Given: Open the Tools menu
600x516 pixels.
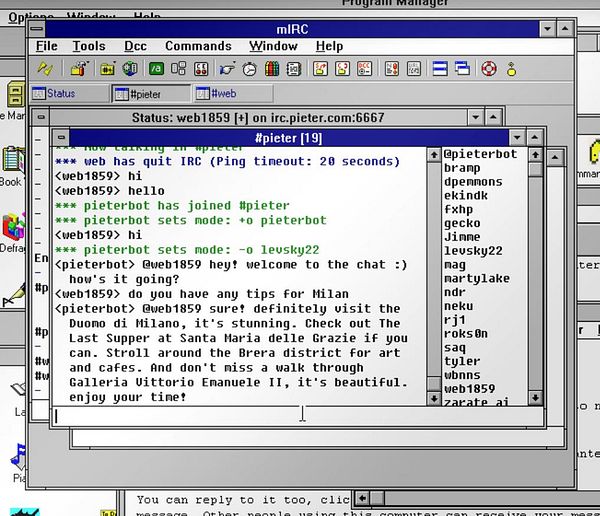Looking at the screenshot, I should 89,46.
